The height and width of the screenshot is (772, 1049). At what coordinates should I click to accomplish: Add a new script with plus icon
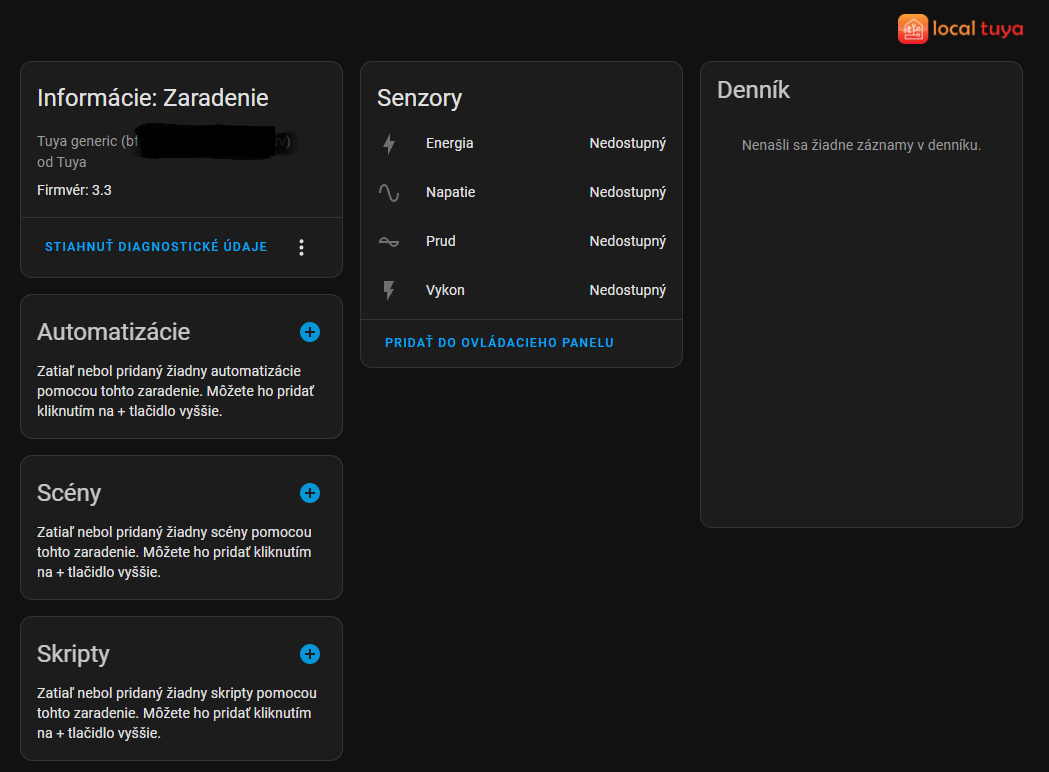tap(310, 654)
